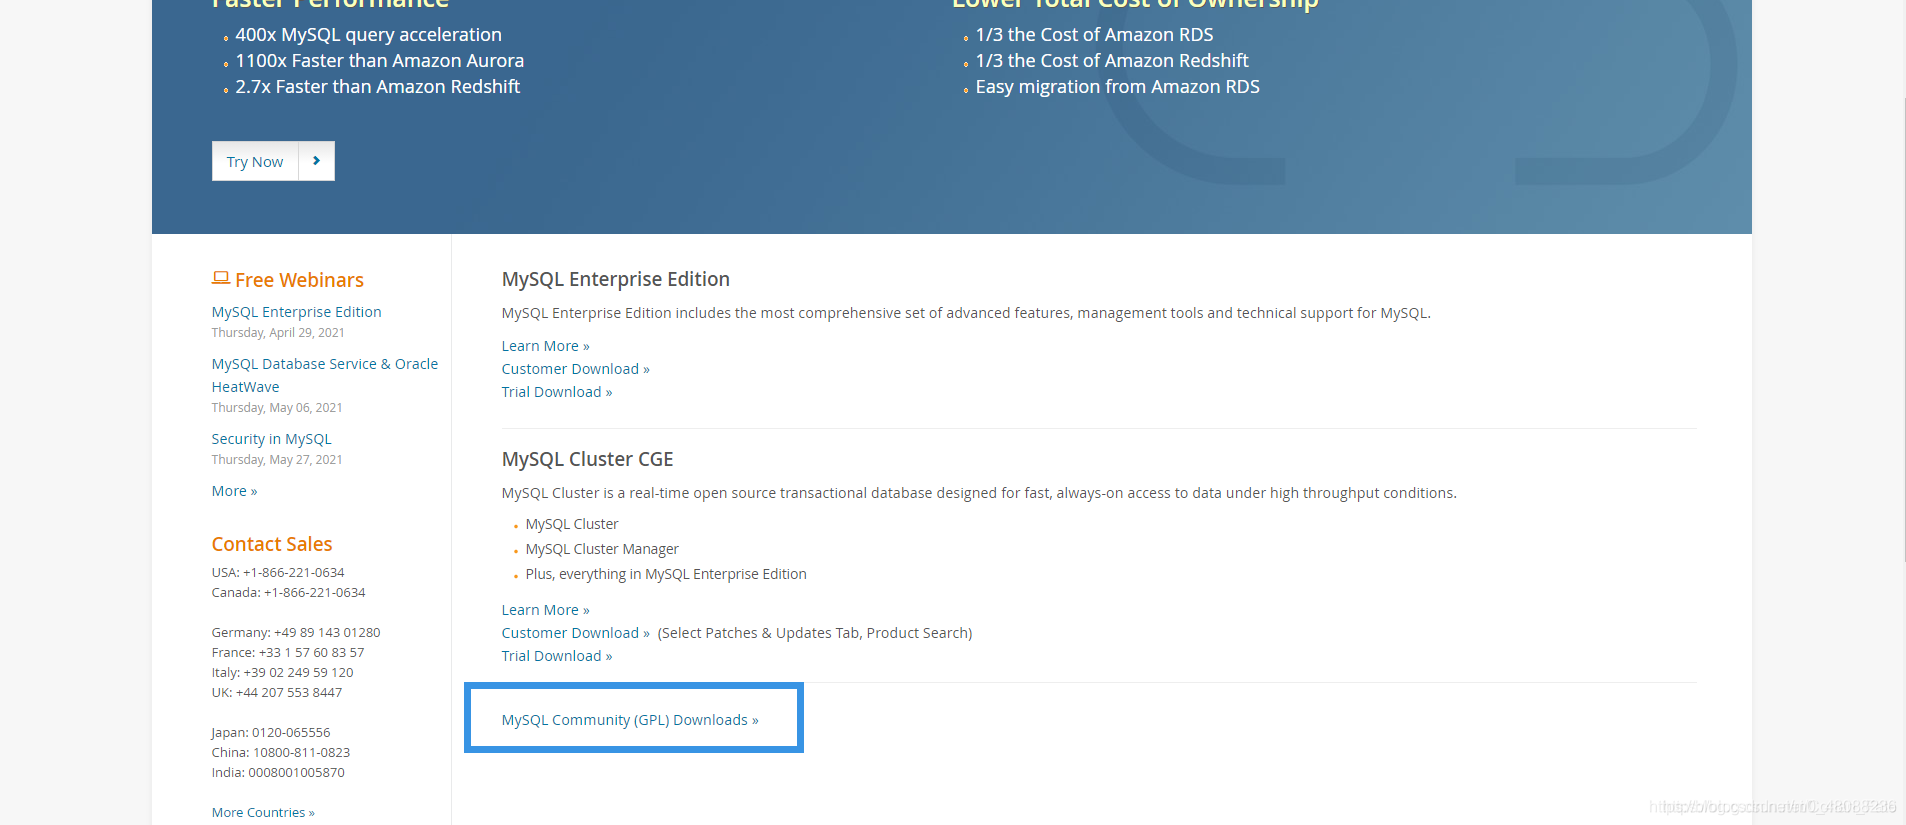Click 1/3 the Cost of Amazon RDS
1906x825 pixels.
(1094, 35)
